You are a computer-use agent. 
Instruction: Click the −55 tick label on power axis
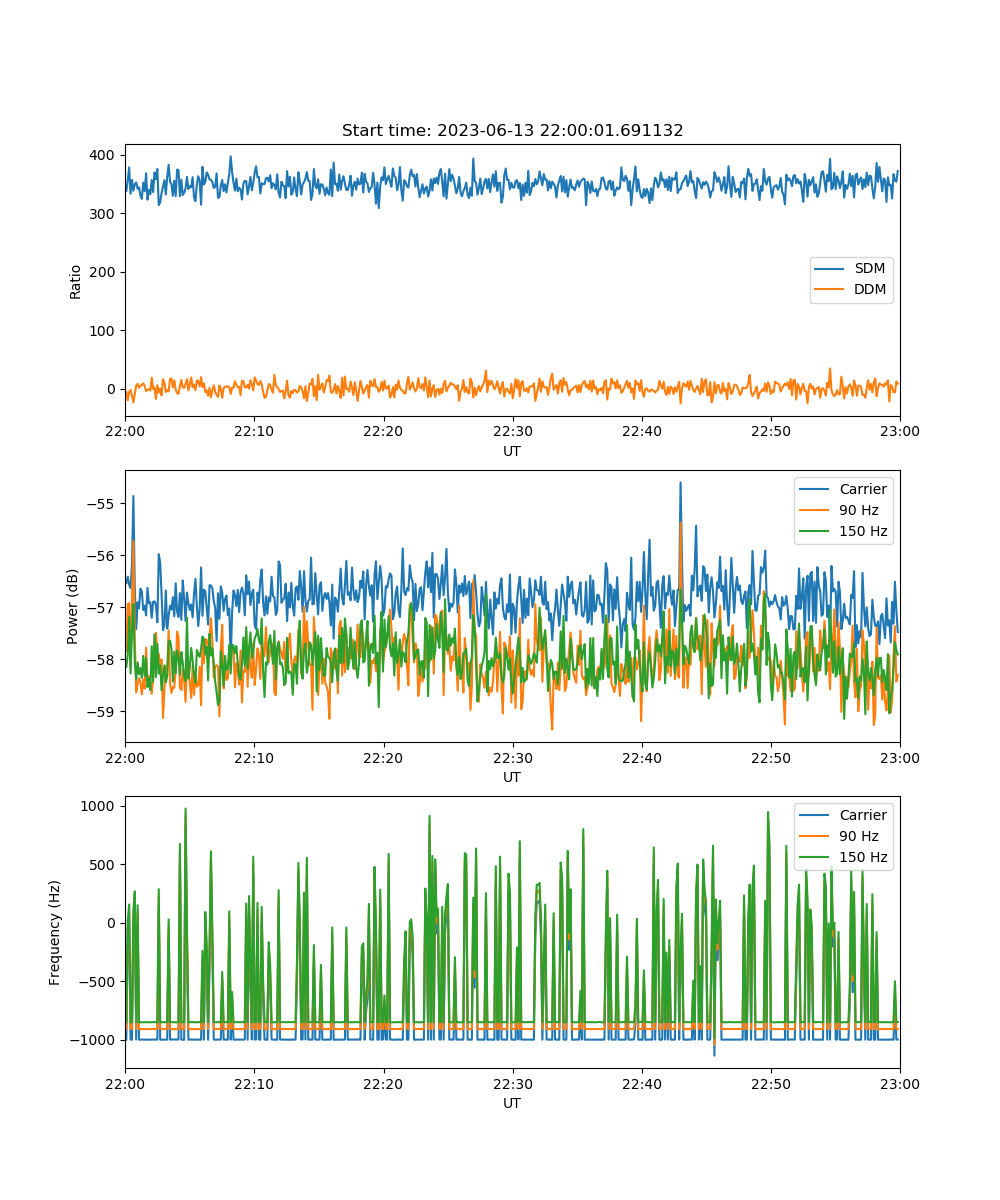(x=103, y=503)
